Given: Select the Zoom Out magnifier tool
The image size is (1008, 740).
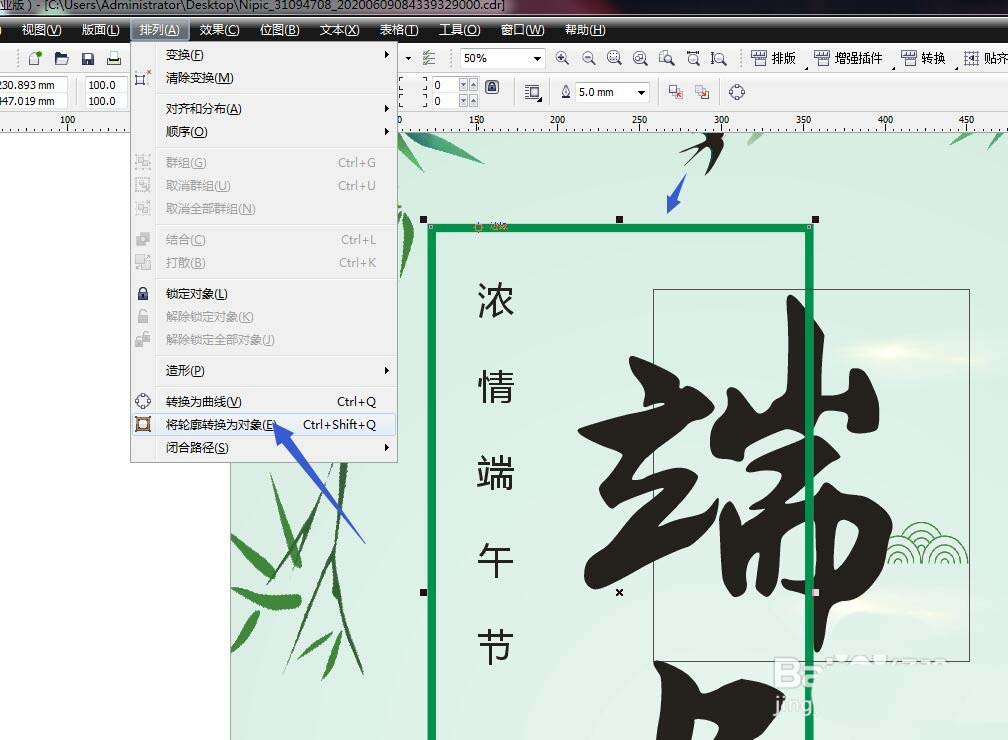Looking at the screenshot, I should coord(588,58).
